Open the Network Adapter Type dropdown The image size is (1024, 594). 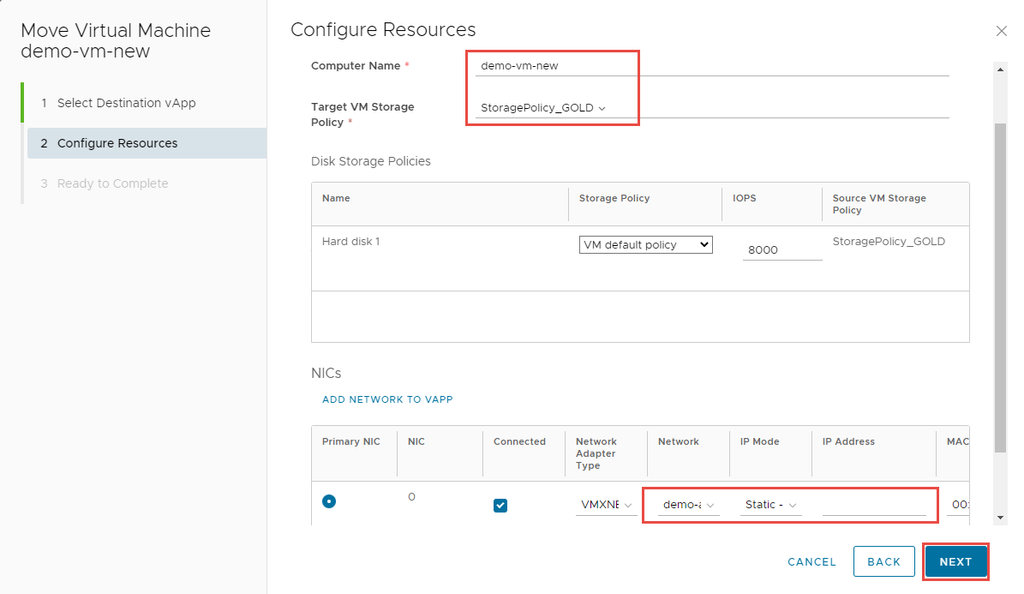(x=606, y=505)
